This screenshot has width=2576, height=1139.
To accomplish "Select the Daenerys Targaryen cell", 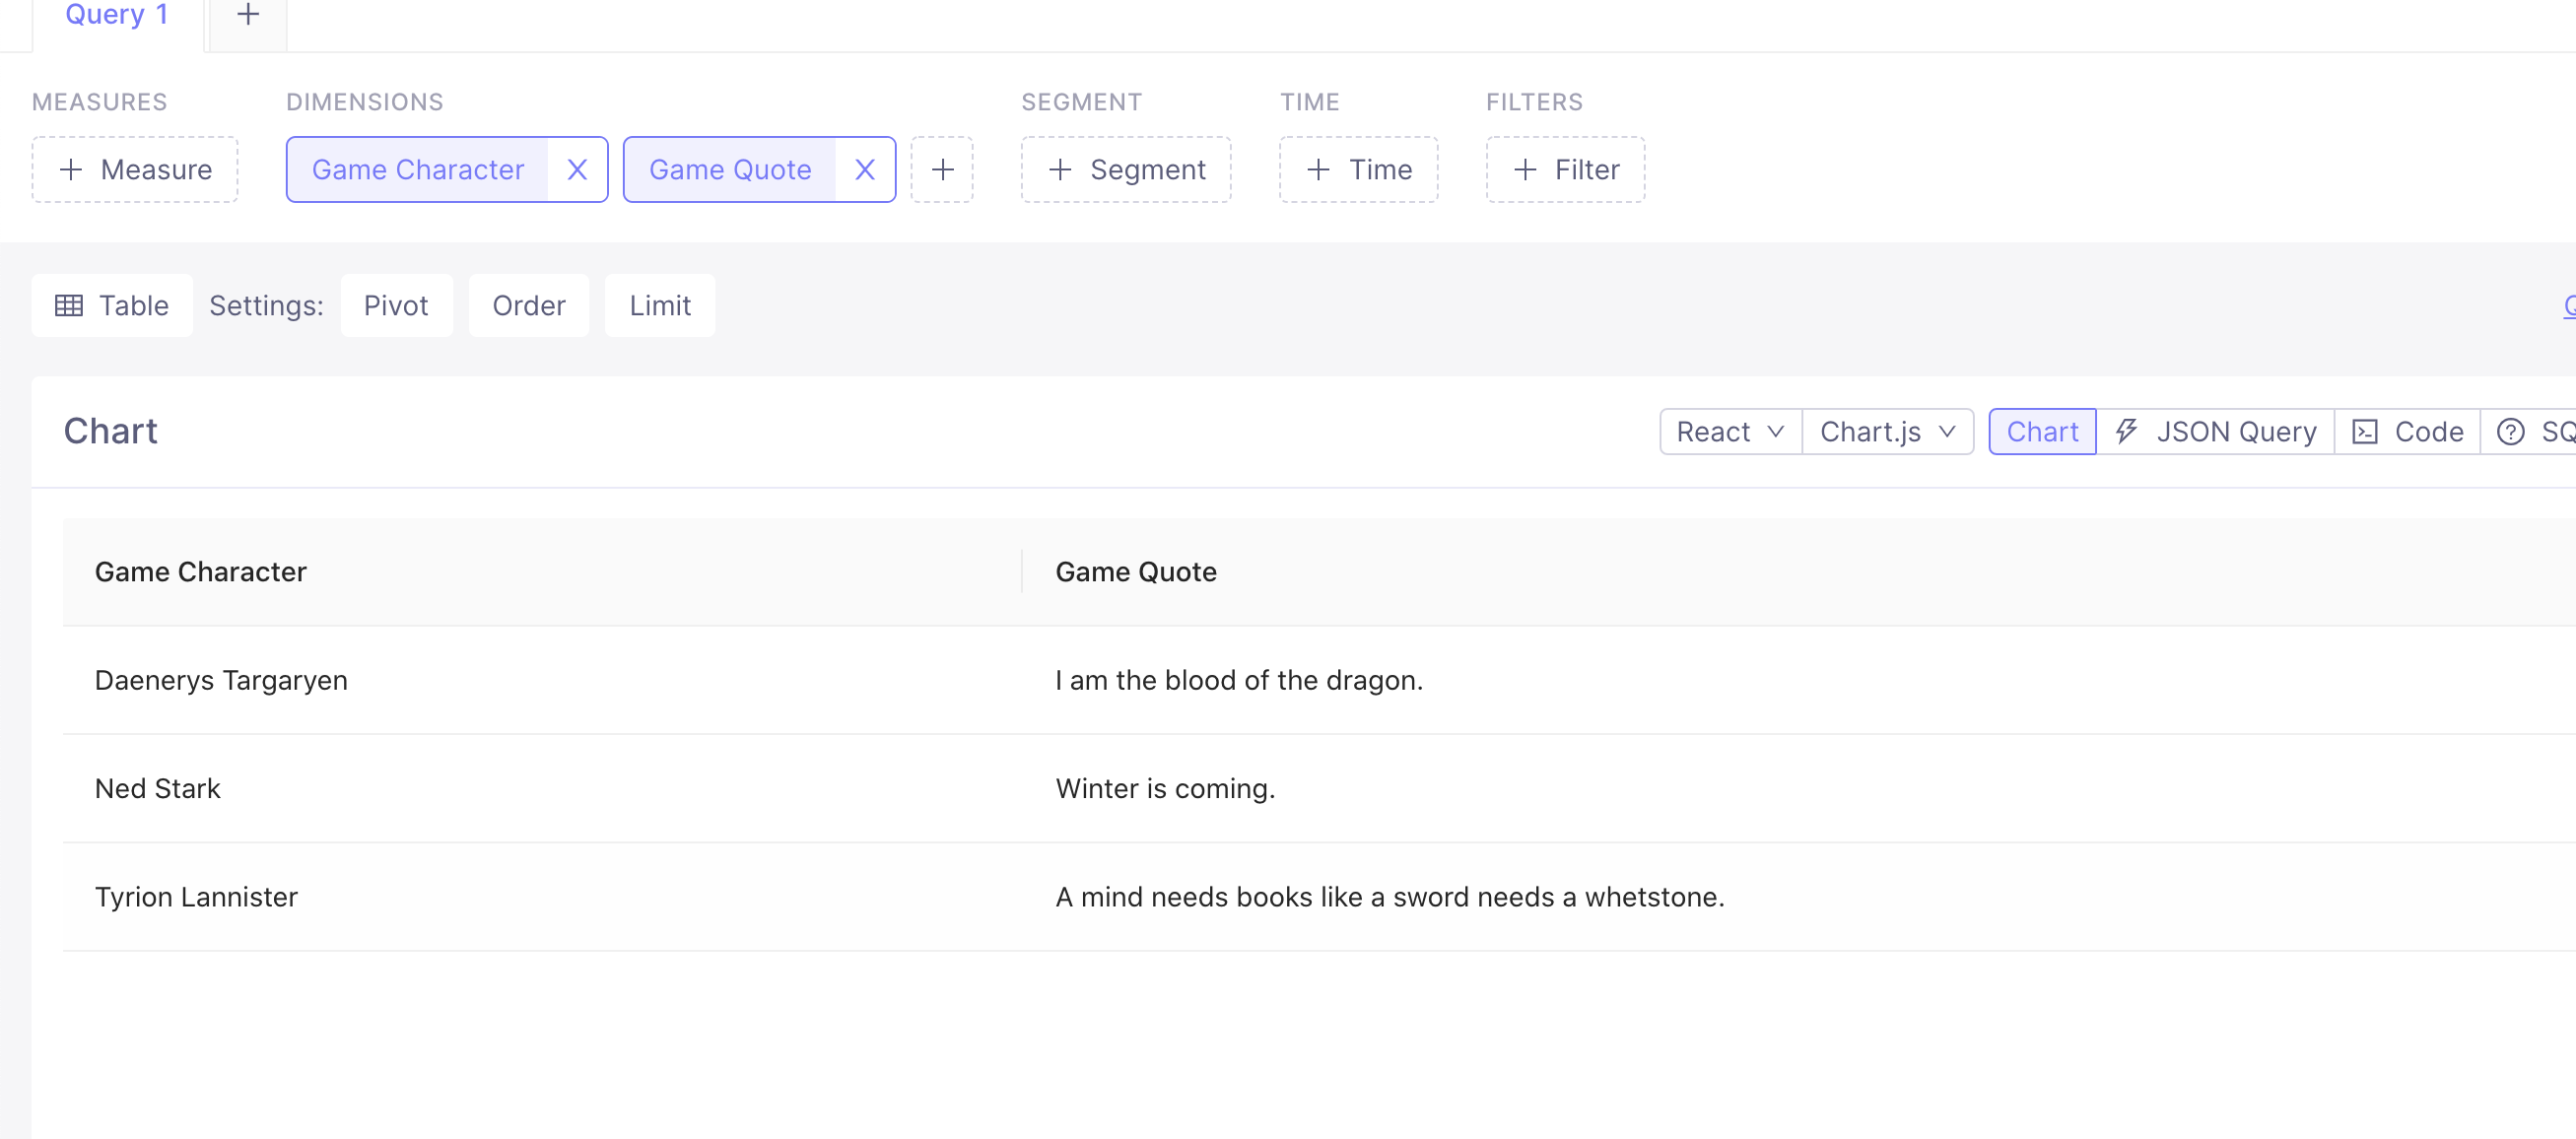I will click(x=542, y=681).
